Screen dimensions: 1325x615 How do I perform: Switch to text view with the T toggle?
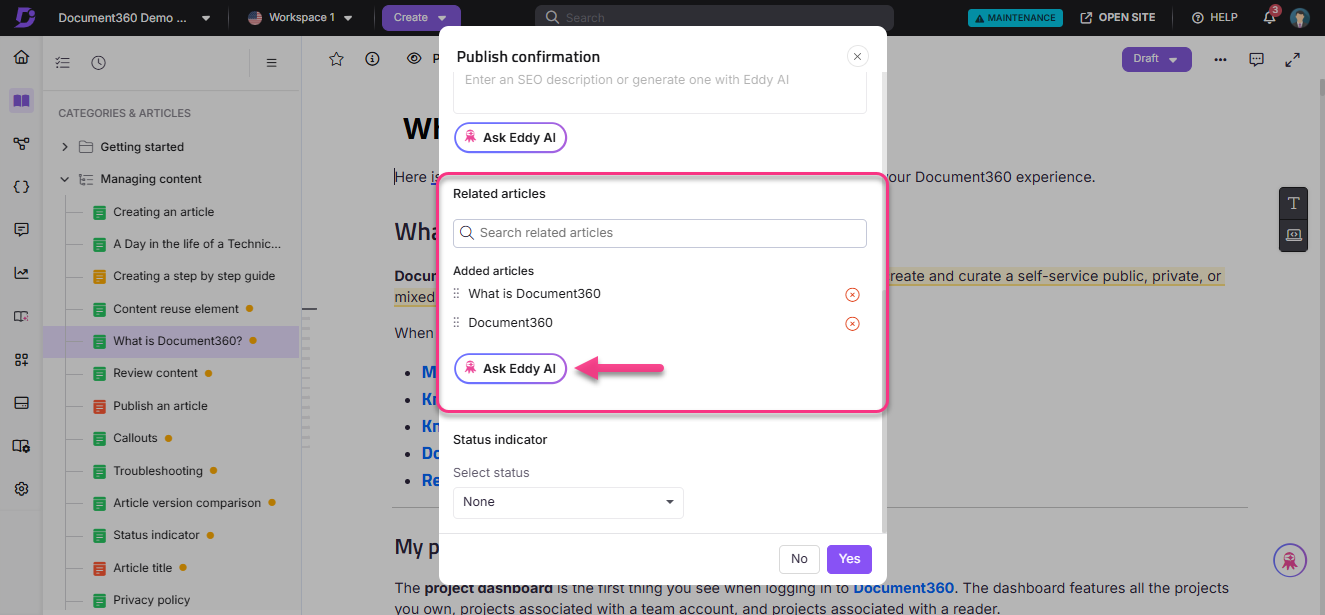tap(1293, 203)
